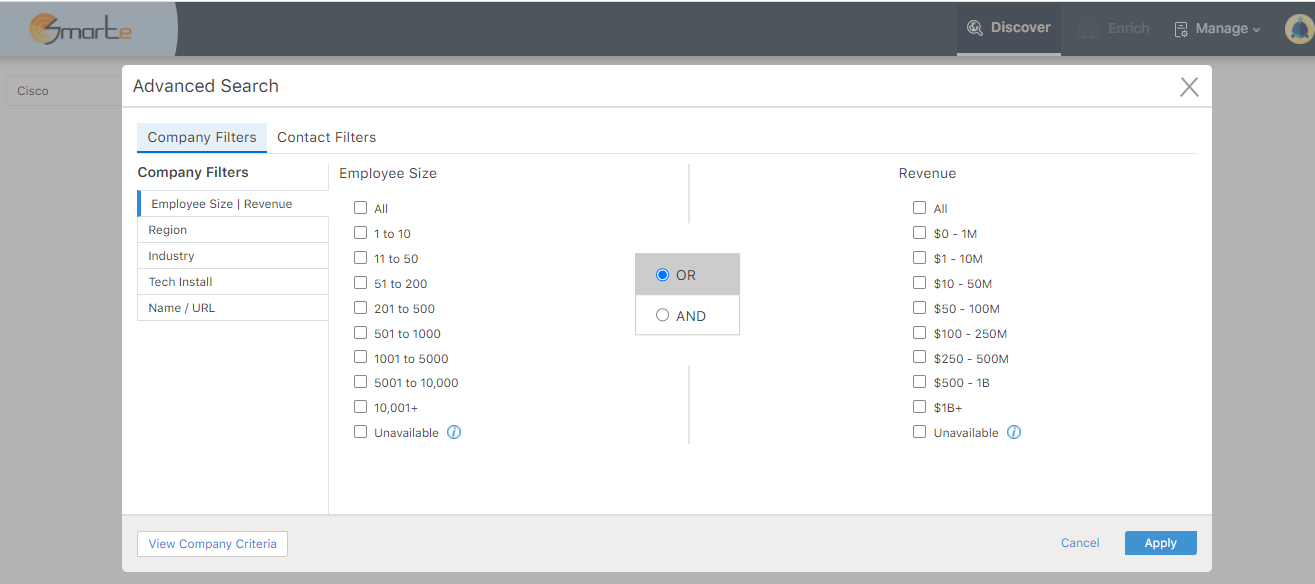
Task: Click the info icon beside Employee Size Unavailable
Action: pos(454,431)
